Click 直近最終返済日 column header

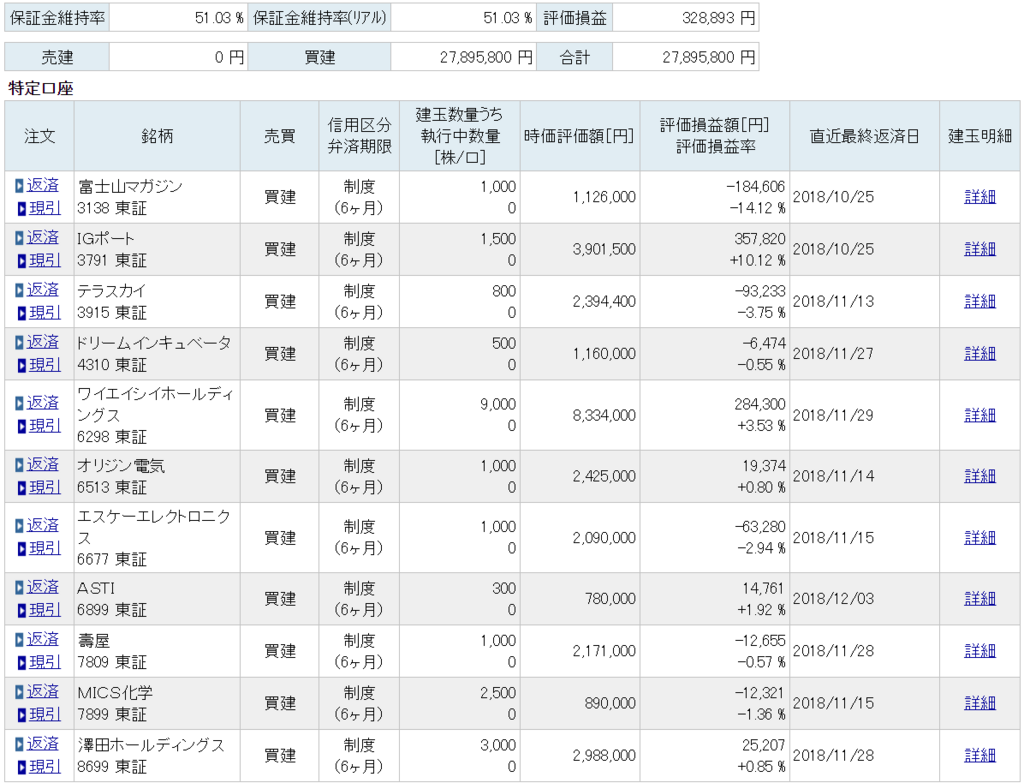pos(865,136)
